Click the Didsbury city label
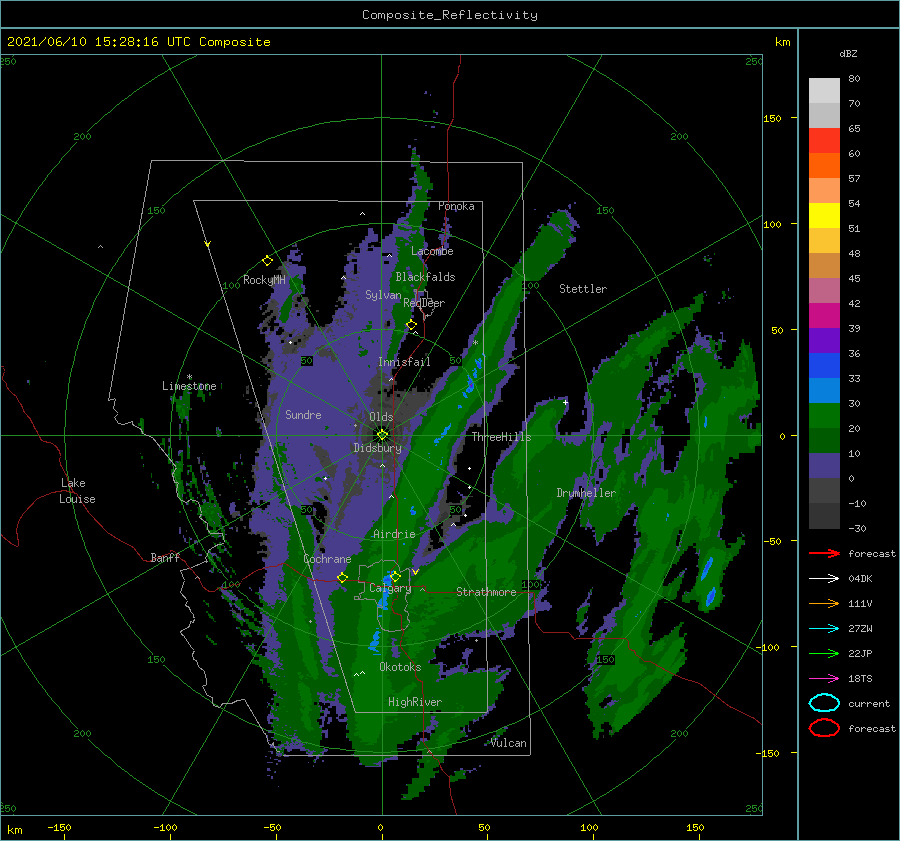The height and width of the screenshot is (841, 900). tap(377, 448)
